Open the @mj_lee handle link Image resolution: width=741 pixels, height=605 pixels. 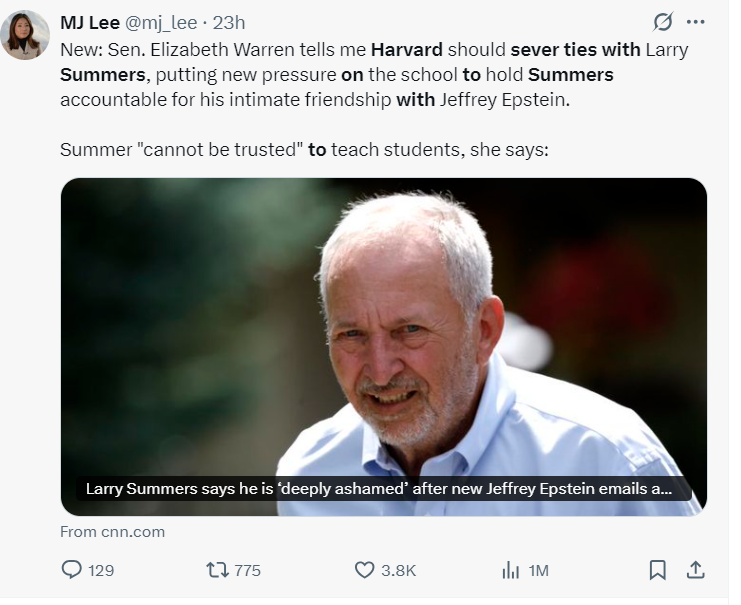[x=161, y=23]
